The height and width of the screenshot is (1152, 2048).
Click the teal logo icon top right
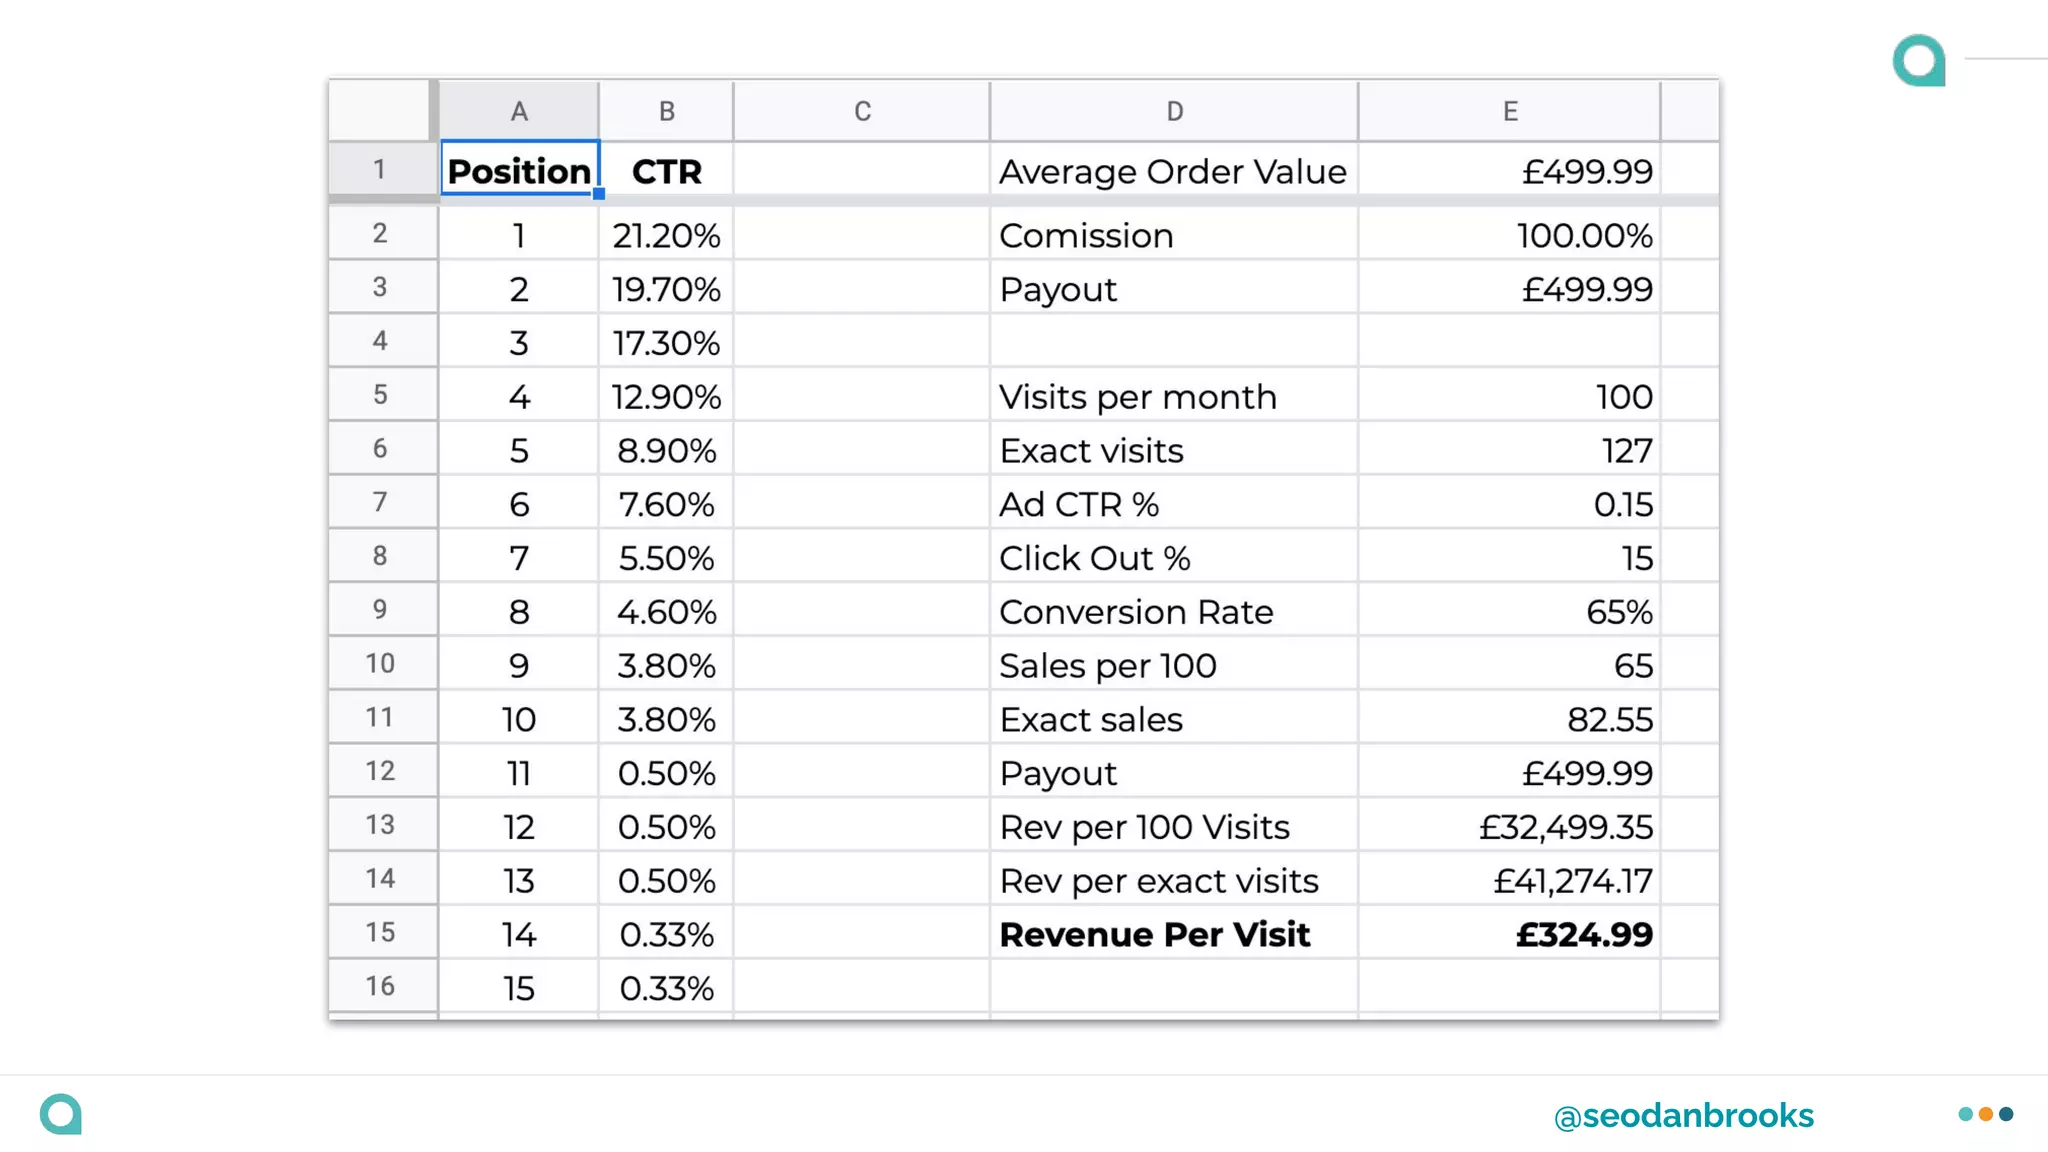pyautogui.click(x=1918, y=60)
